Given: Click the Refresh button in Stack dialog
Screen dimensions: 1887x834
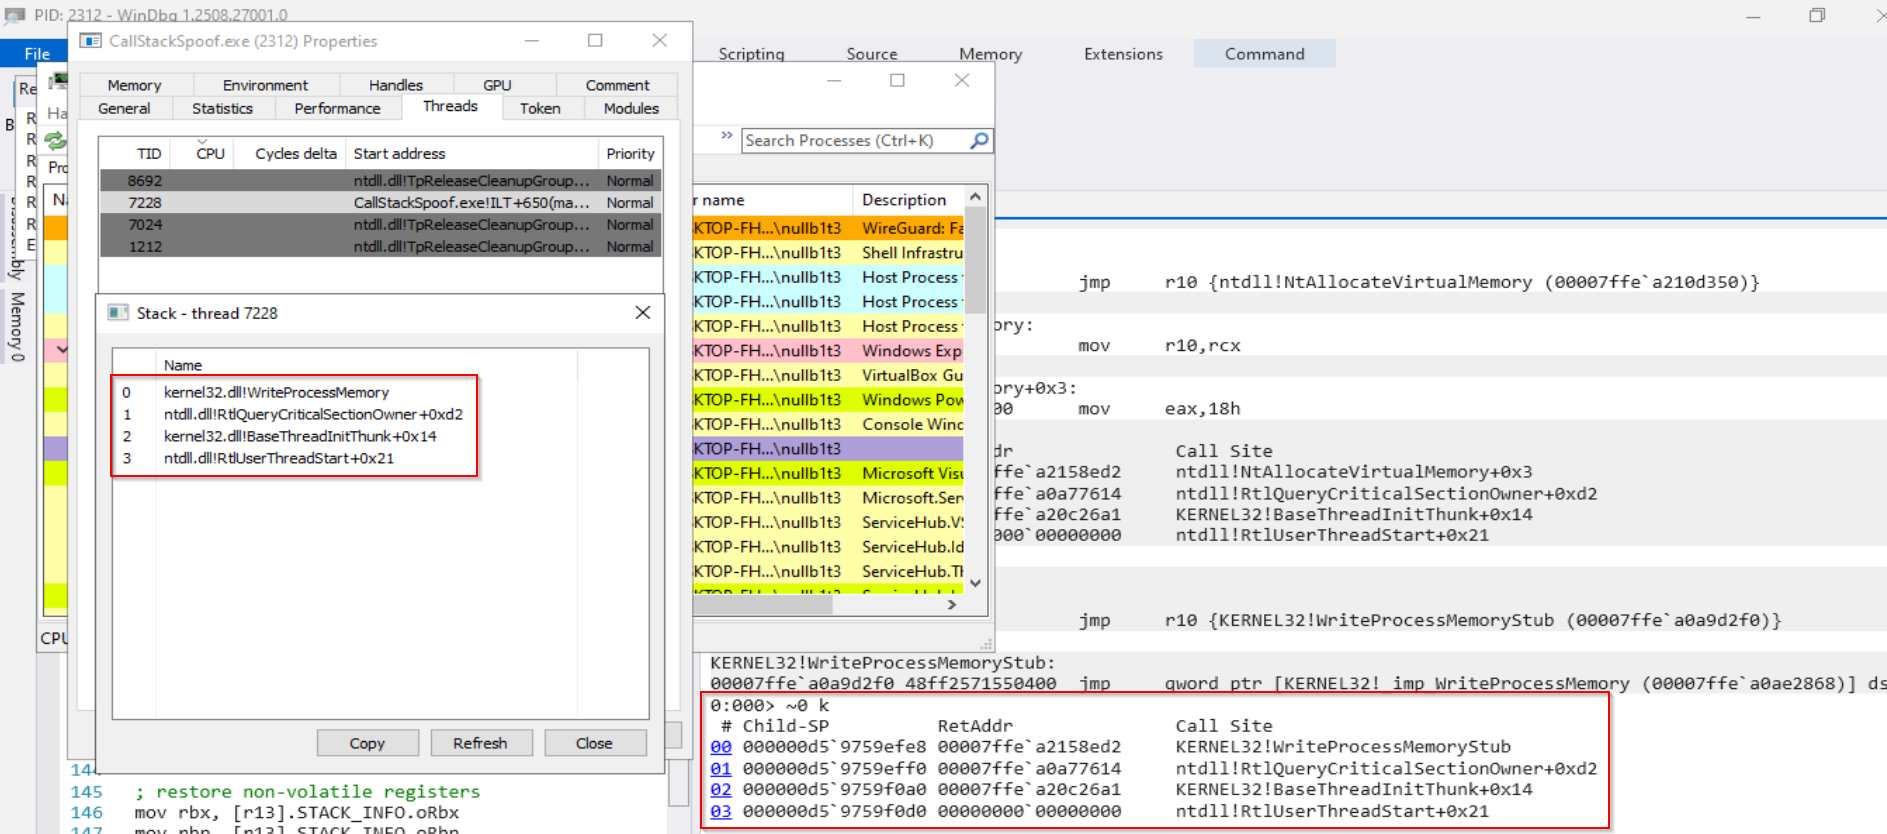Looking at the screenshot, I should (x=480, y=743).
